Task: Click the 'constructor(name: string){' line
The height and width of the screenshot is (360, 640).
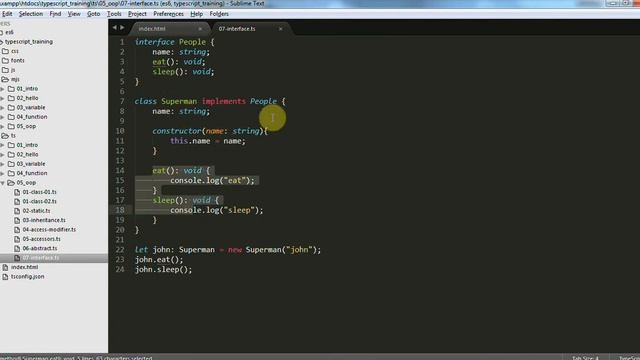Action: pyautogui.click(x=210, y=131)
